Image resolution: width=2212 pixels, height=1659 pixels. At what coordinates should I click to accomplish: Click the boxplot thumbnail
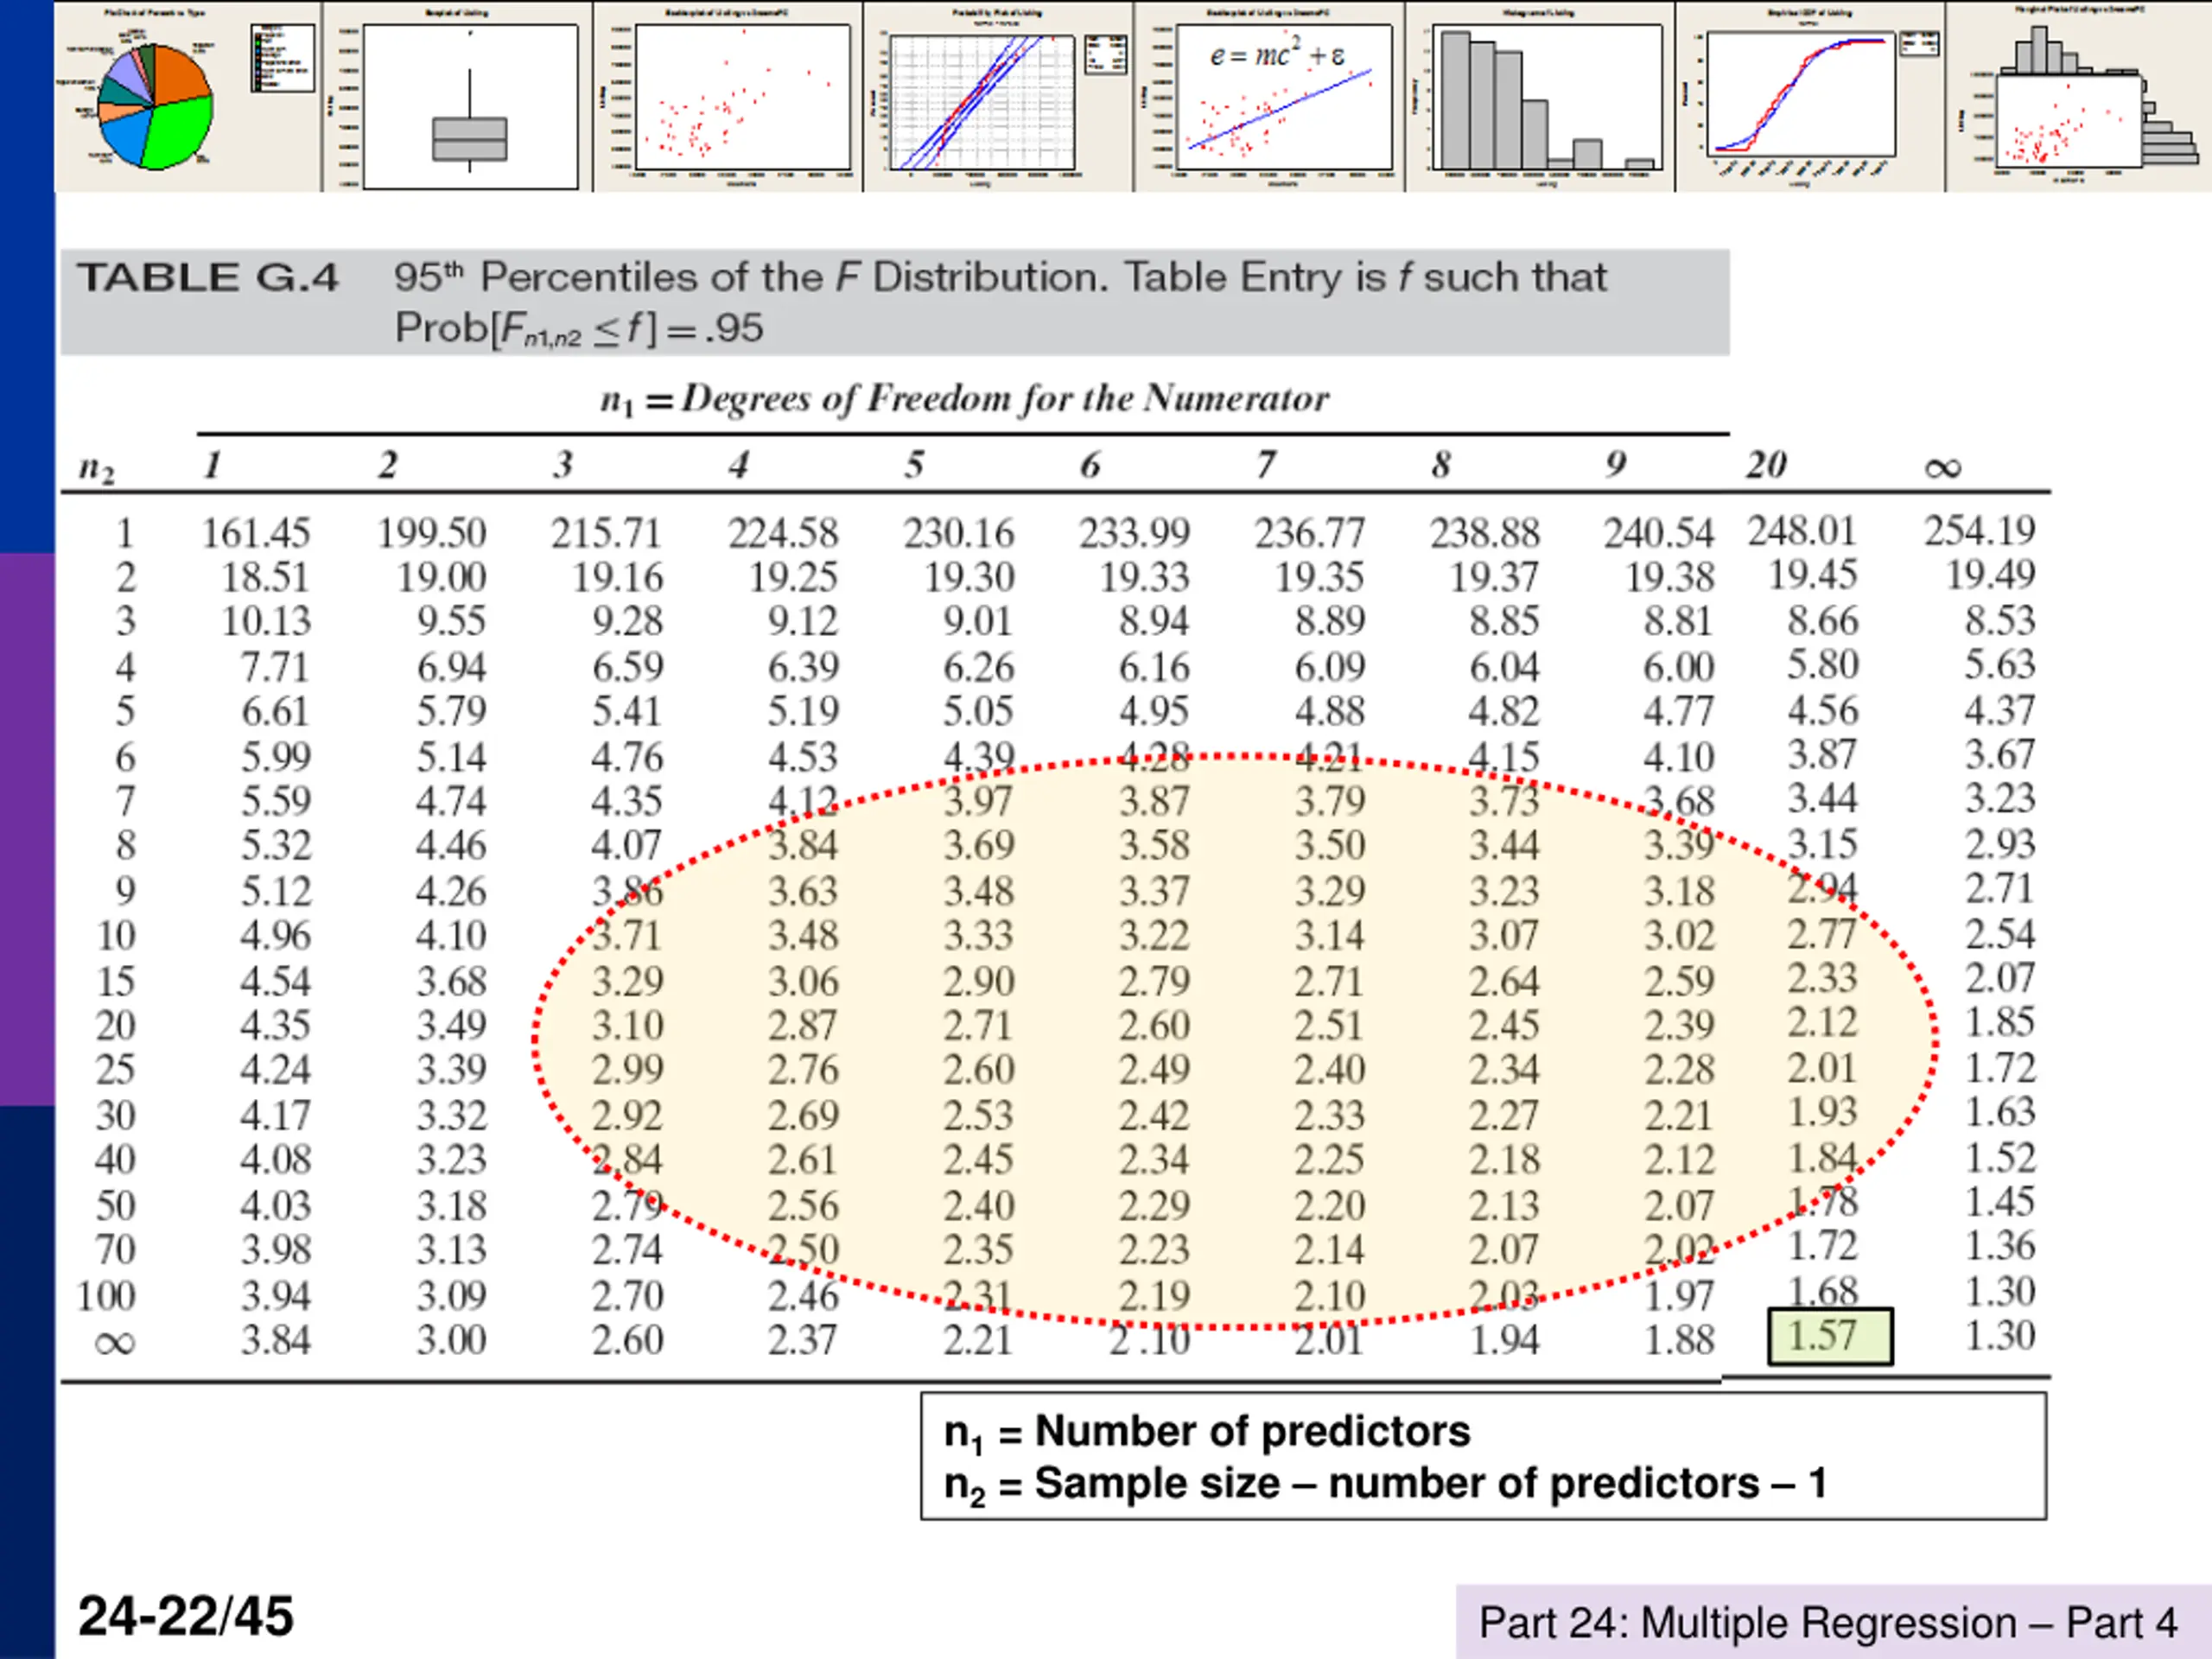pyautogui.click(x=457, y=97)
